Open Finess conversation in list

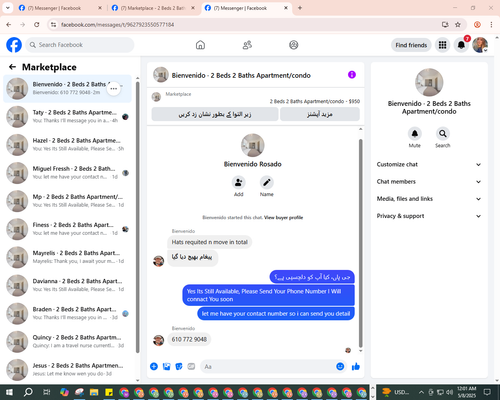(x=68, y=229)
